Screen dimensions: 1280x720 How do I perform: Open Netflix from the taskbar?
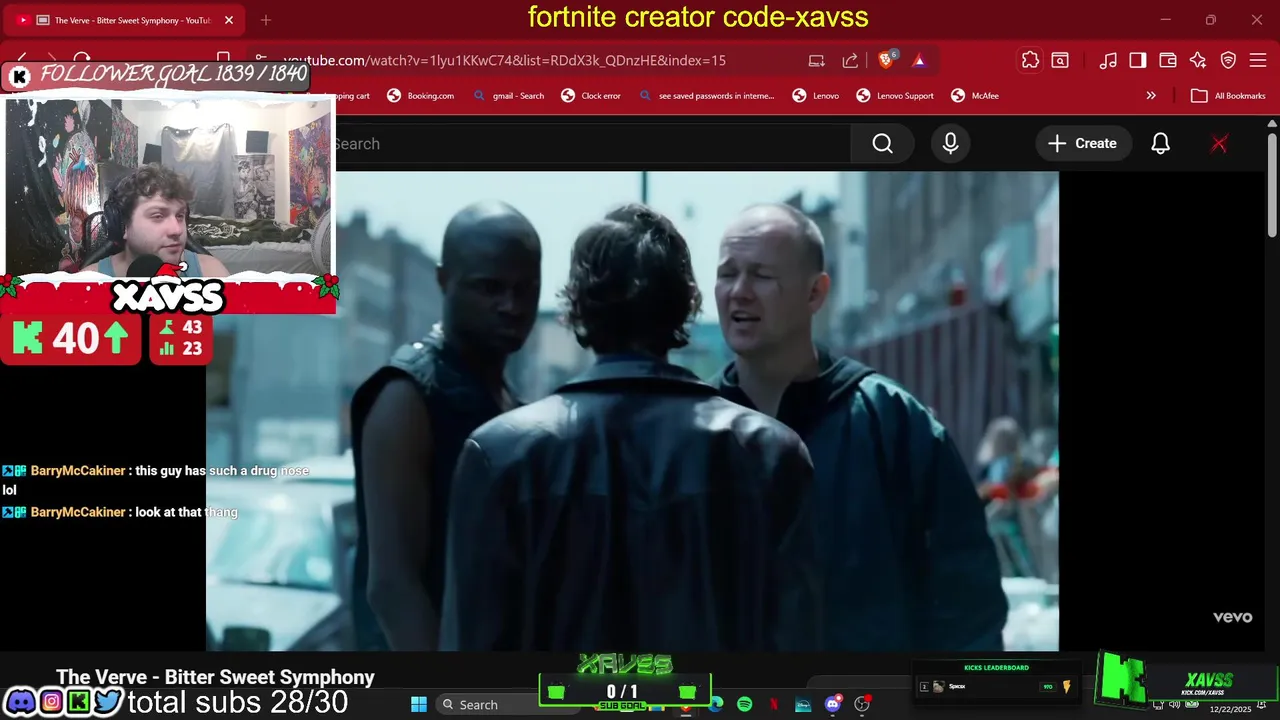[x=773, y=704]
